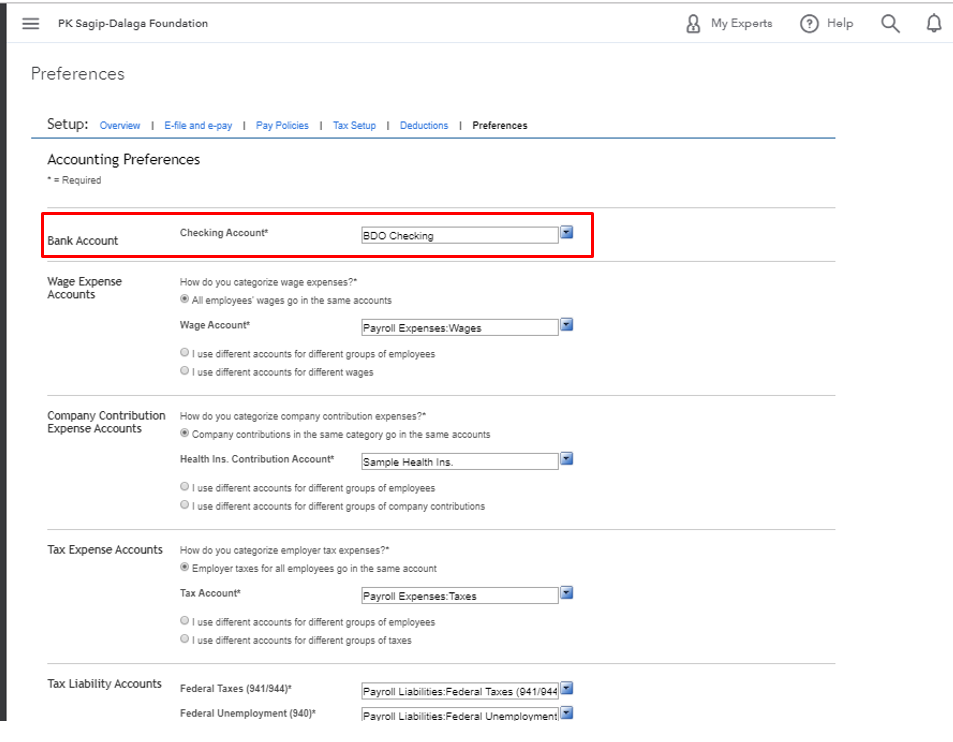Select 'All employees' wages go in same accounts'
The image size is (953, 742).
tap(185, 300)
